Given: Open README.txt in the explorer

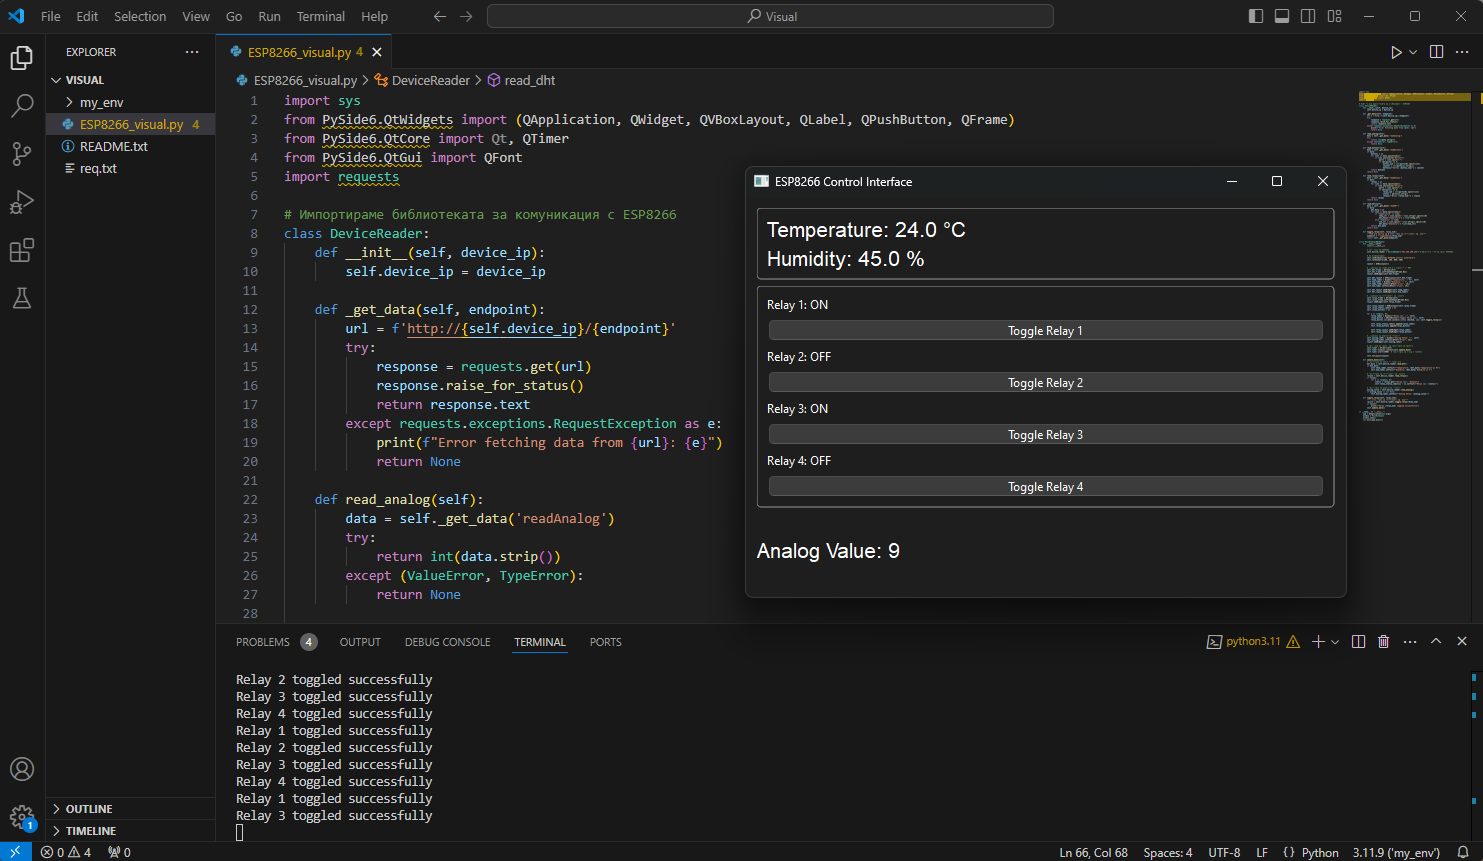Looking at the screenshot, I should point(130,146).
